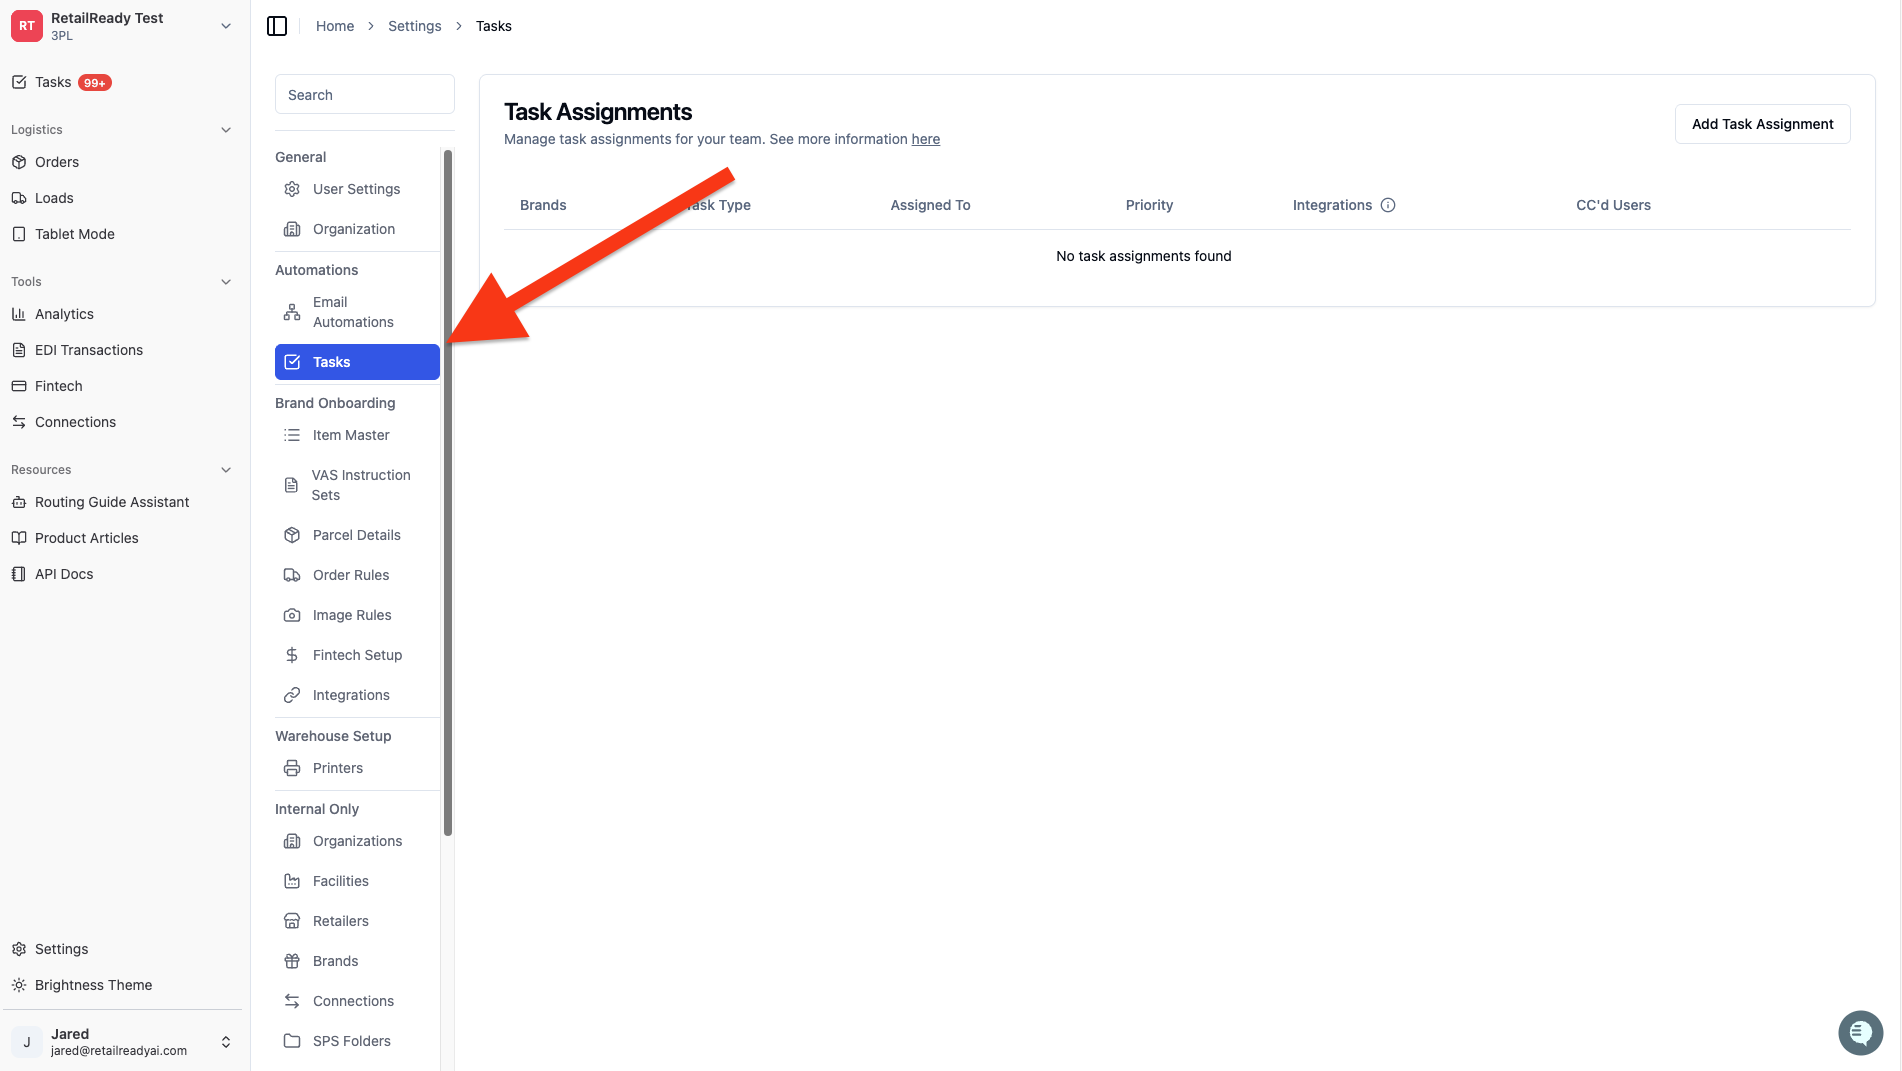Navigate to Settings breadcrumb
Screen dimensions: 1902x1071
[415, 26]
